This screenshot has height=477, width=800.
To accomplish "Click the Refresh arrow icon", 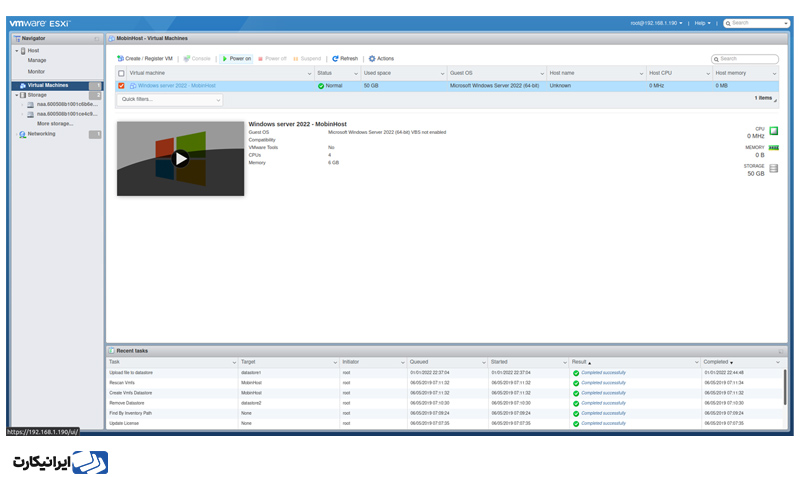I will coord(335,59).
